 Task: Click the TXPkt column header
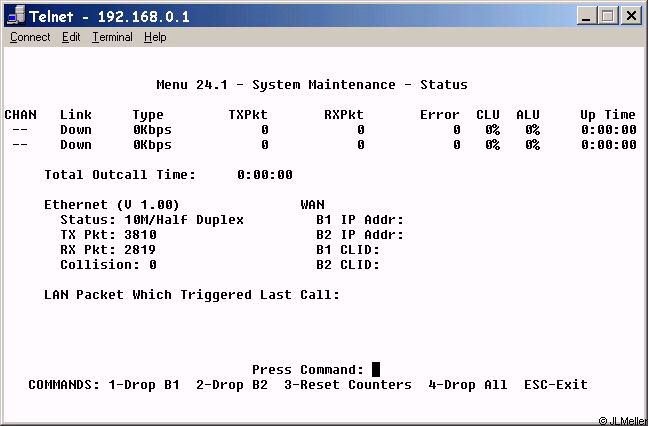tap(248, 115)
